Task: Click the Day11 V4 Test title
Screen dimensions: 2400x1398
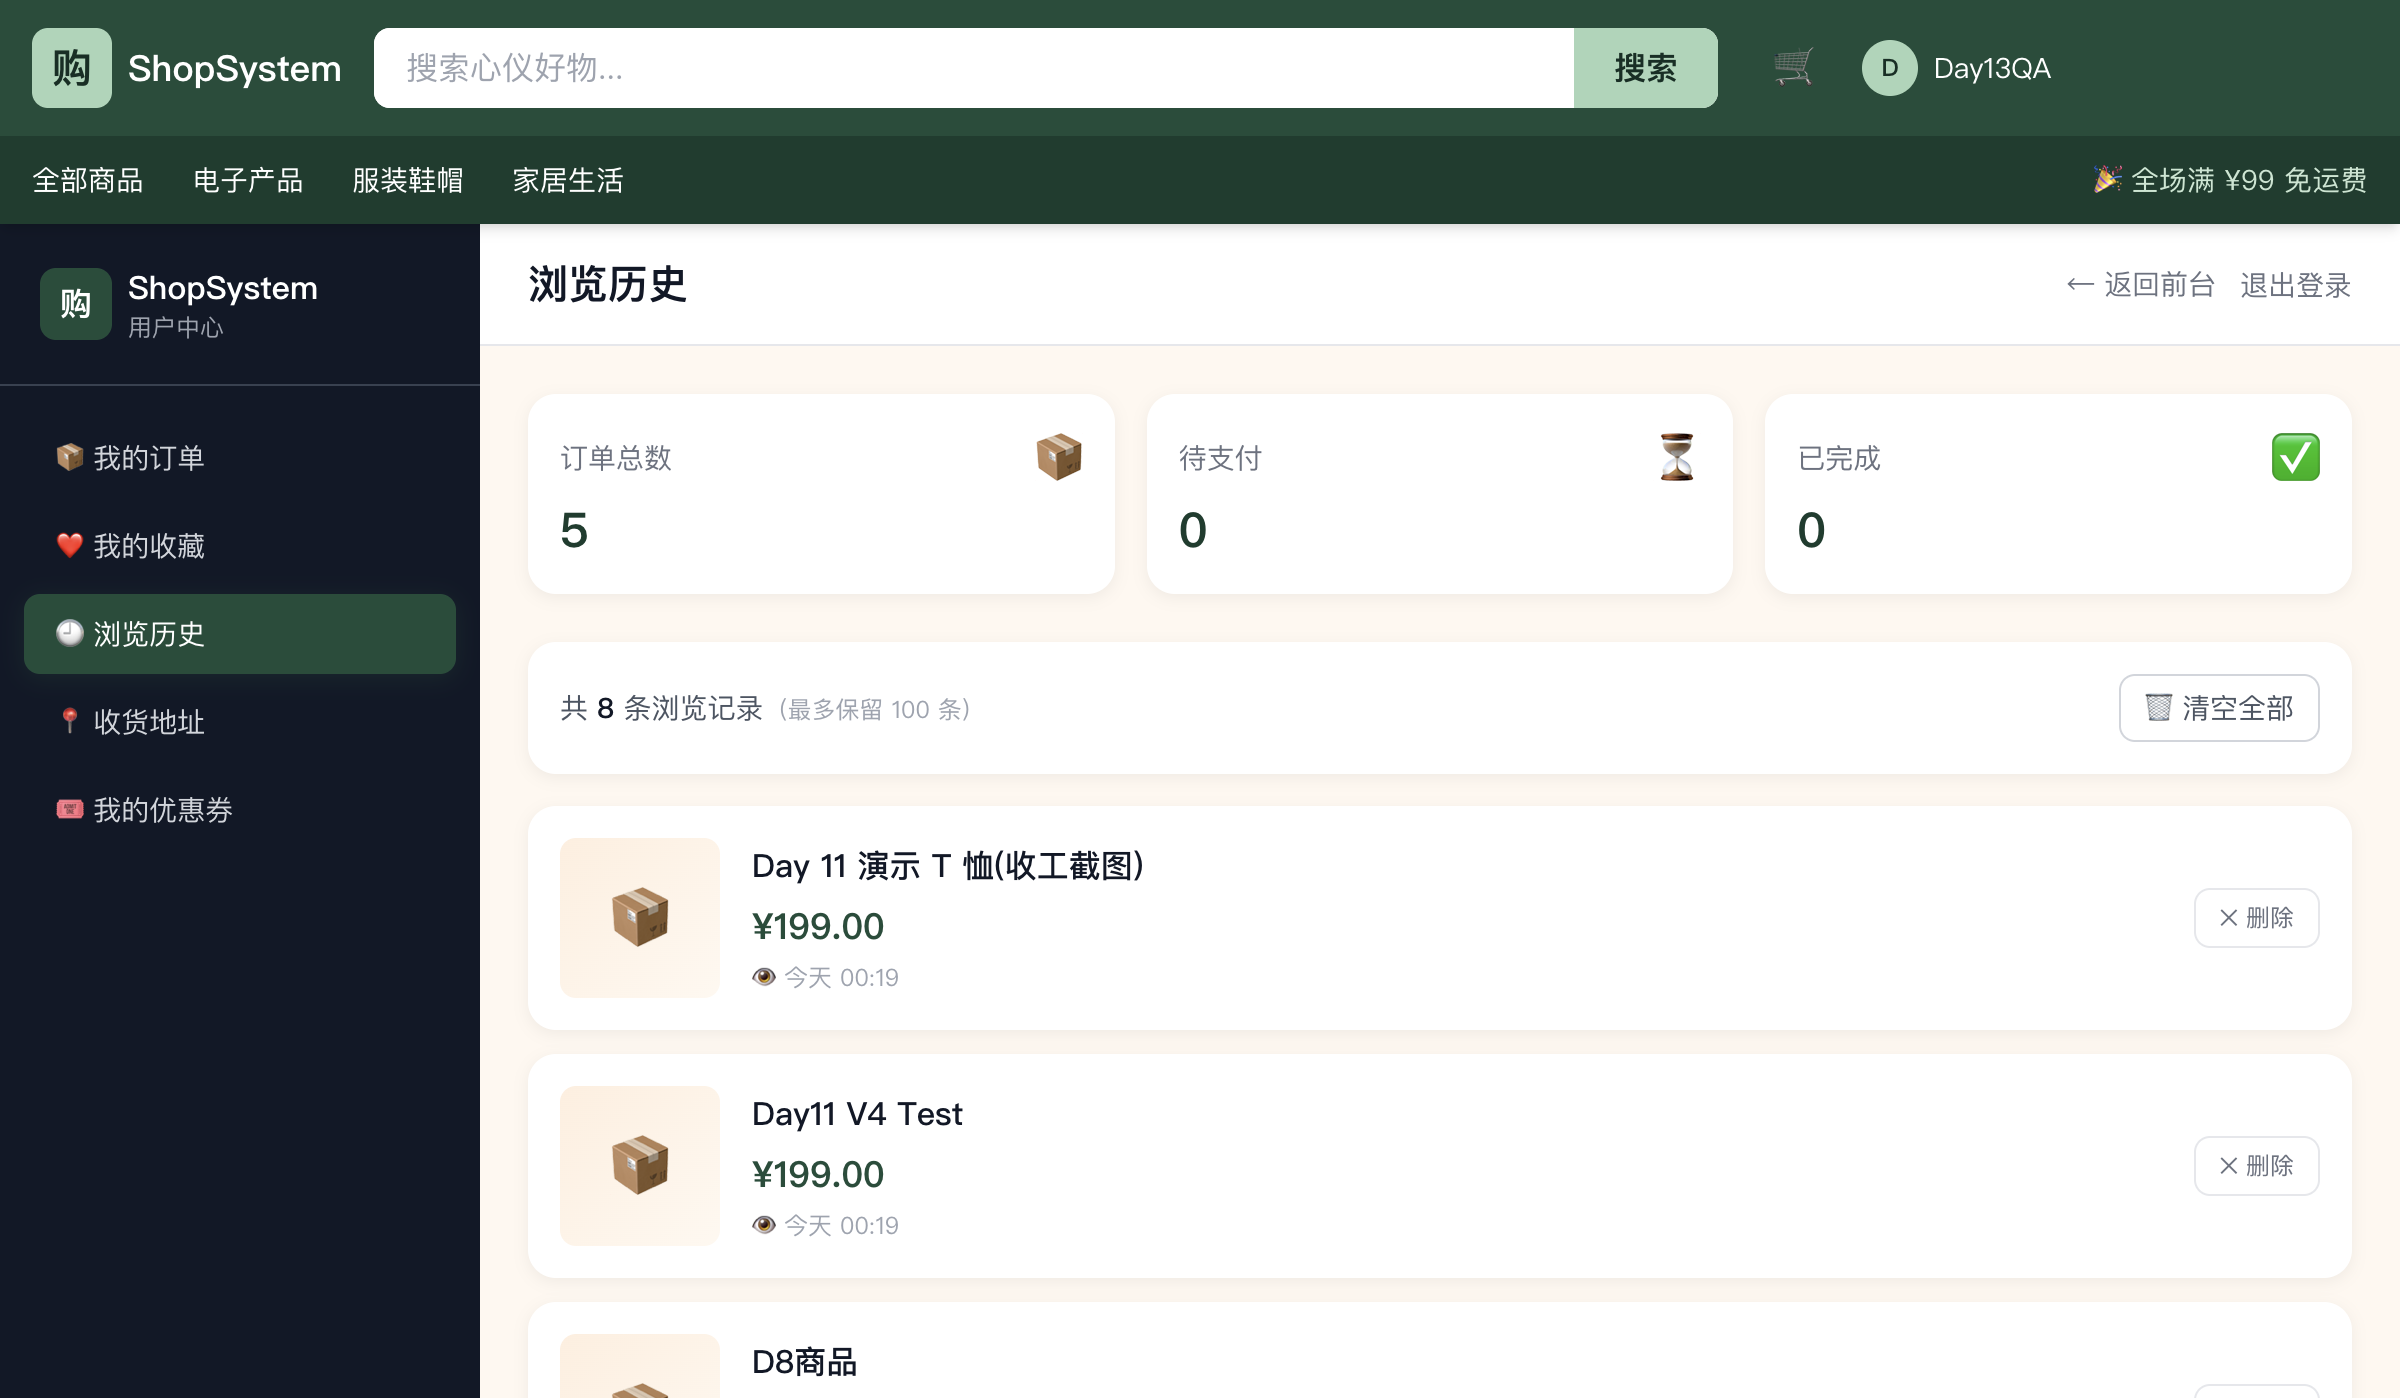Action: point(857,1114)
